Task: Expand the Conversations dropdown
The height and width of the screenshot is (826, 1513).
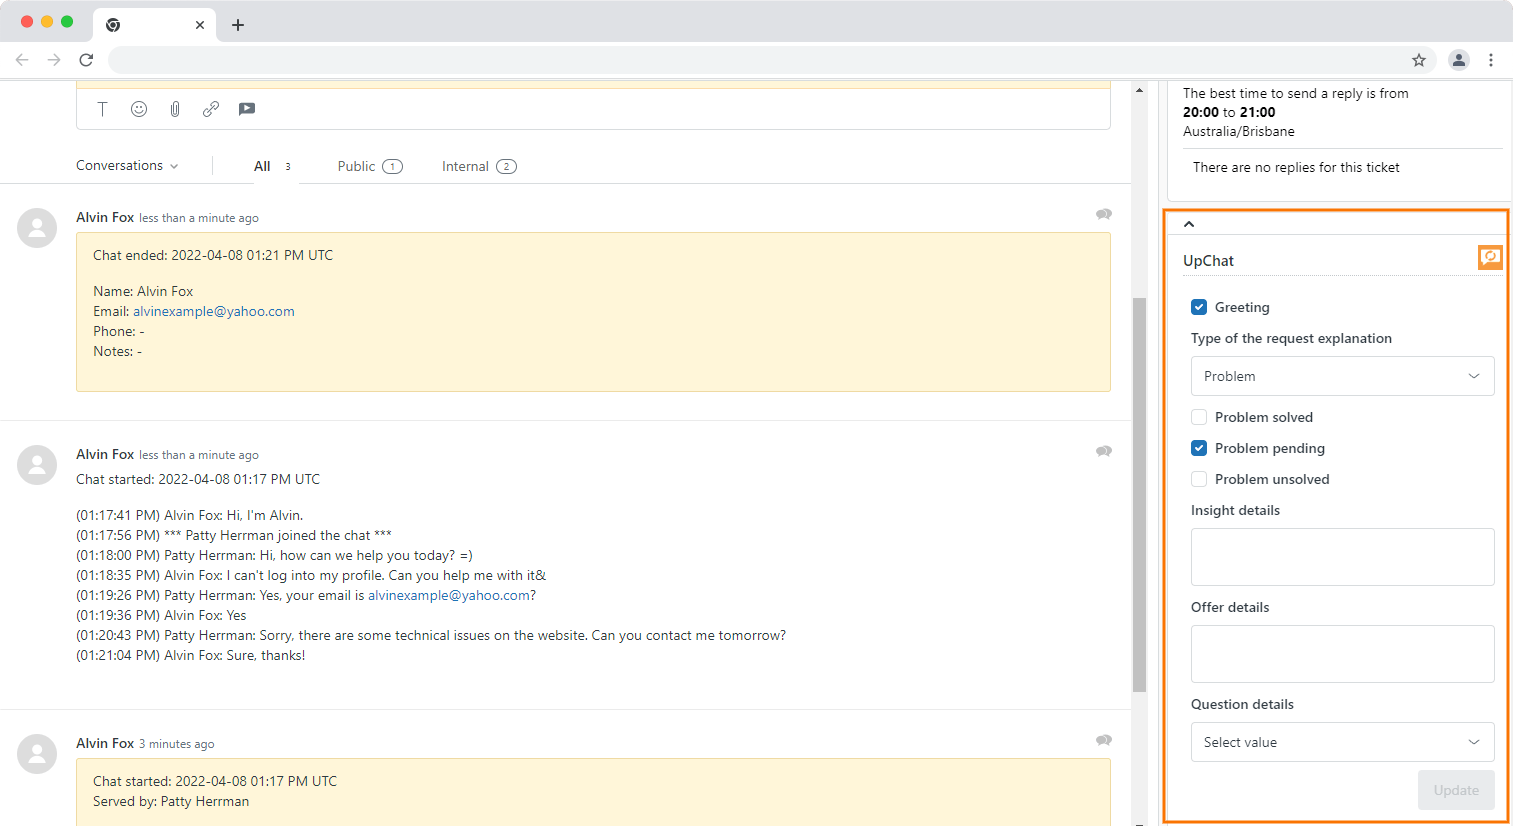Action: [127, 166]
